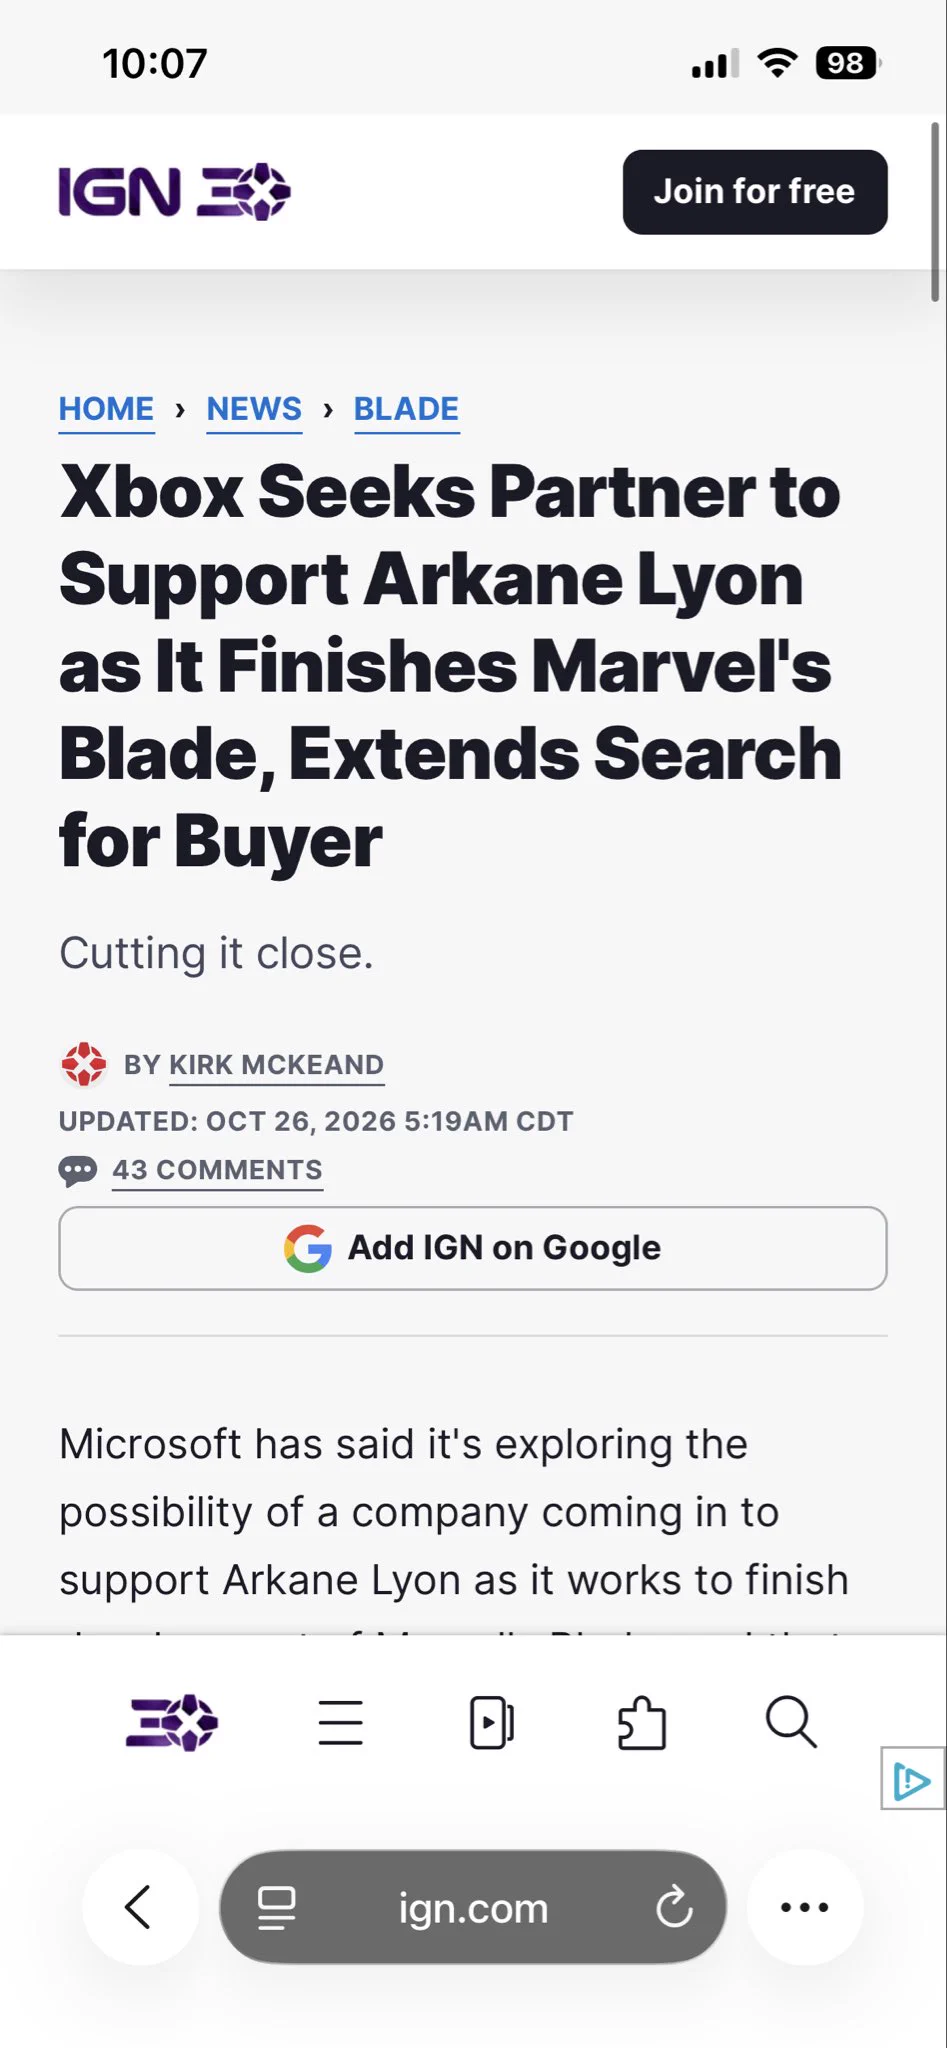Image resolution: width=947 pixels, height=2048 pixels.
Task: Tap the ign.com address field
Action: pyautogui.click(x=473, y=1908)
